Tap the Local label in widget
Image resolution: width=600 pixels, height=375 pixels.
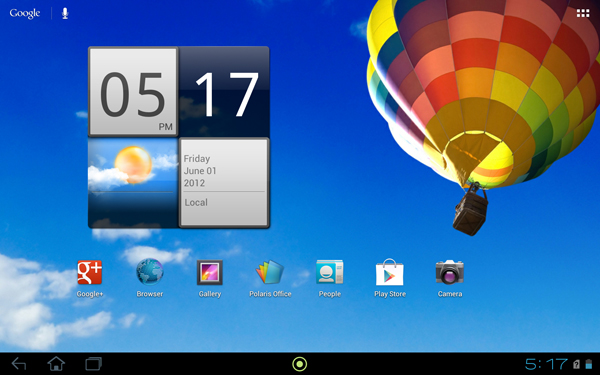pyautogui.click(x=196, y=202)
